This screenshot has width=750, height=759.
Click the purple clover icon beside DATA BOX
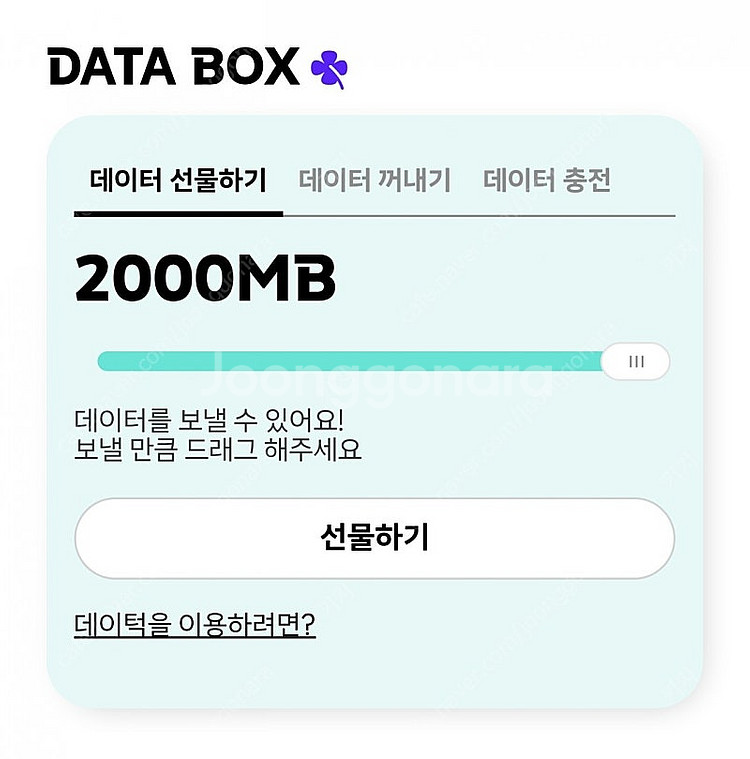(328, 68)
